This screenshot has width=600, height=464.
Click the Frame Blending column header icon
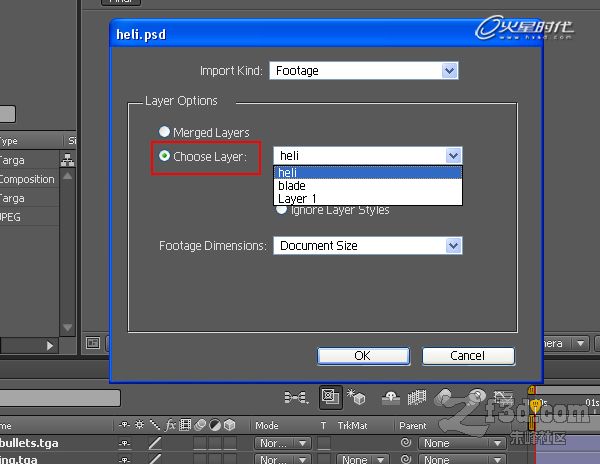(185, 425)
